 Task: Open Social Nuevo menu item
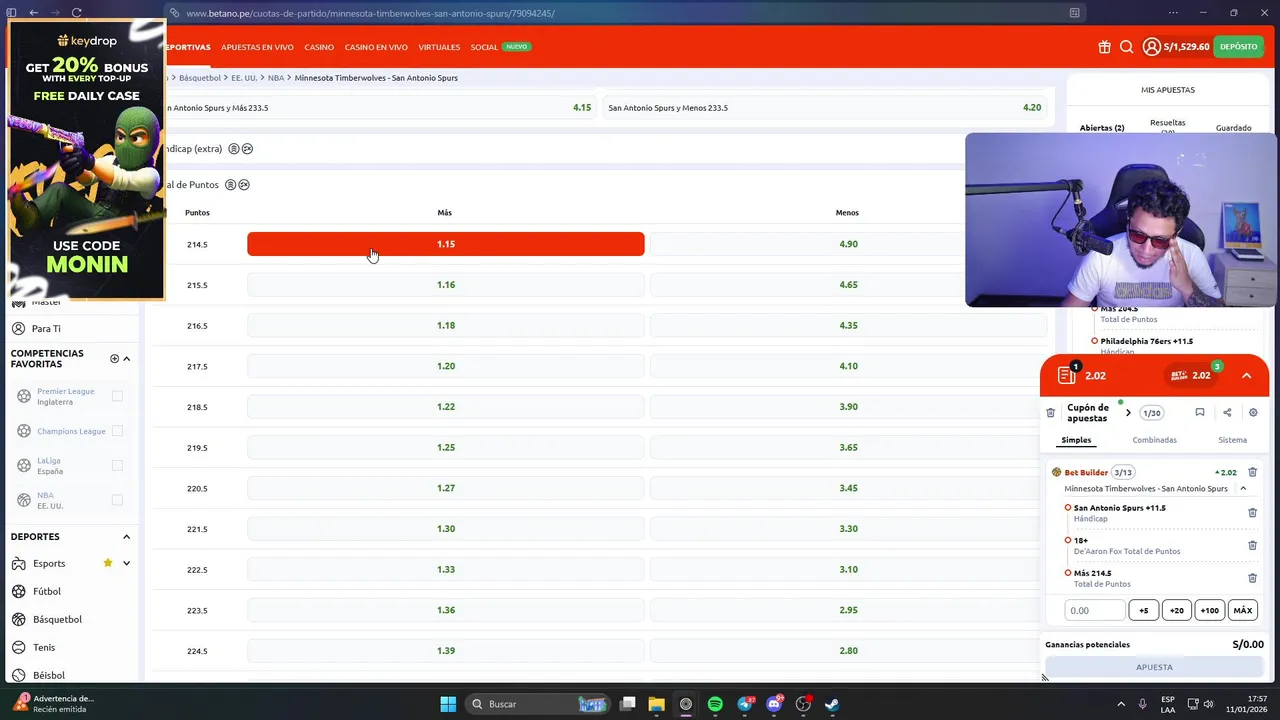(x=500, y=47)
